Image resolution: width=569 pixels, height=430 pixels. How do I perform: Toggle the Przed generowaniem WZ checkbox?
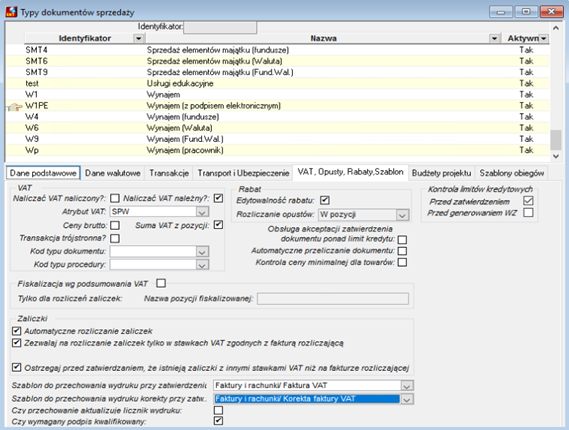(x=528, y=212)
